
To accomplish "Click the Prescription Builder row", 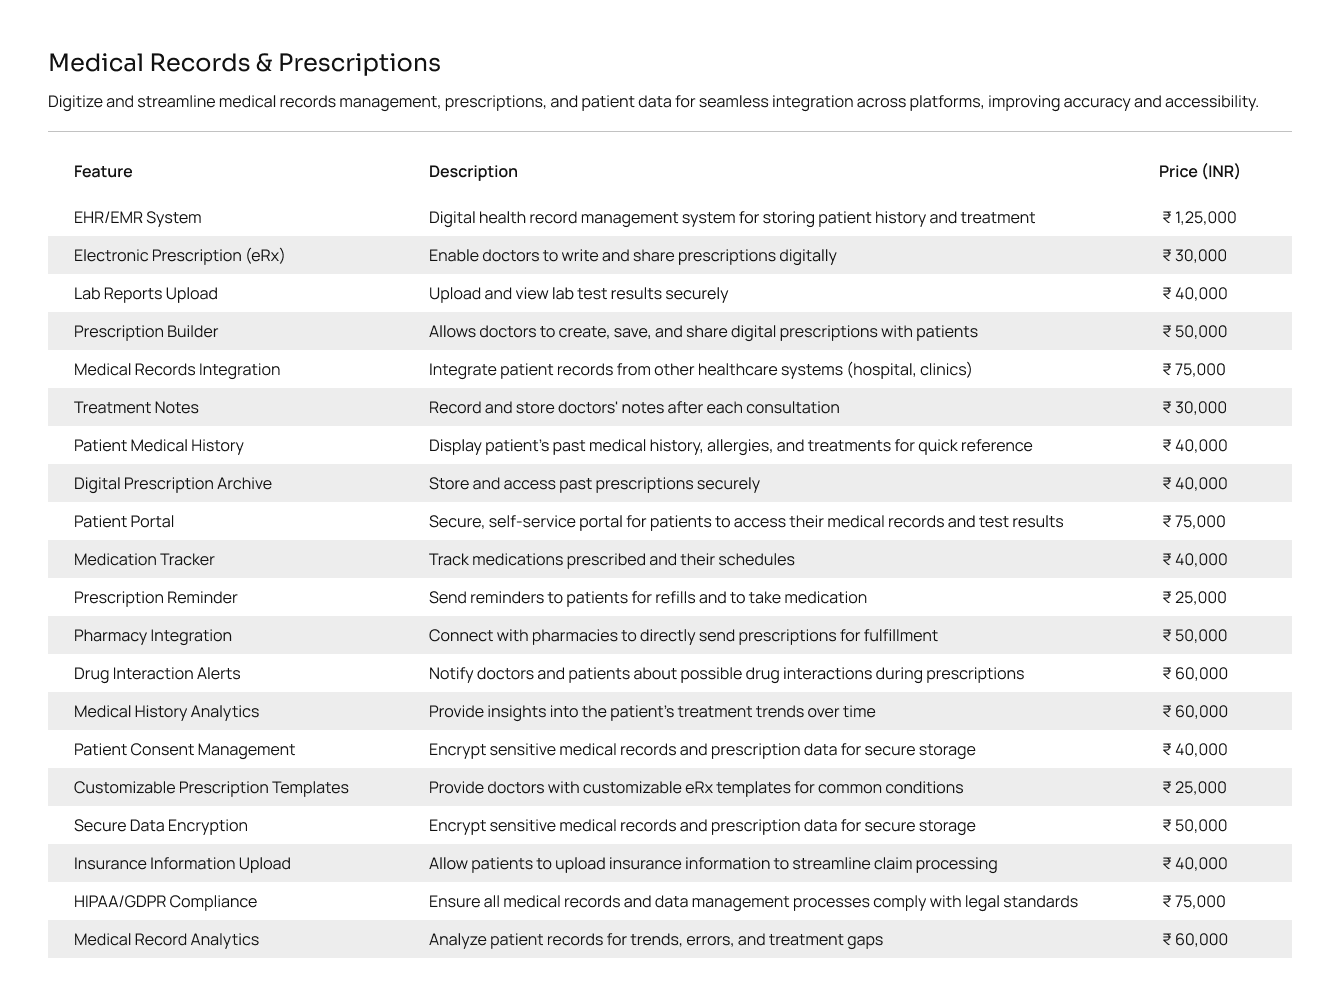I will (x=670, y=331).
